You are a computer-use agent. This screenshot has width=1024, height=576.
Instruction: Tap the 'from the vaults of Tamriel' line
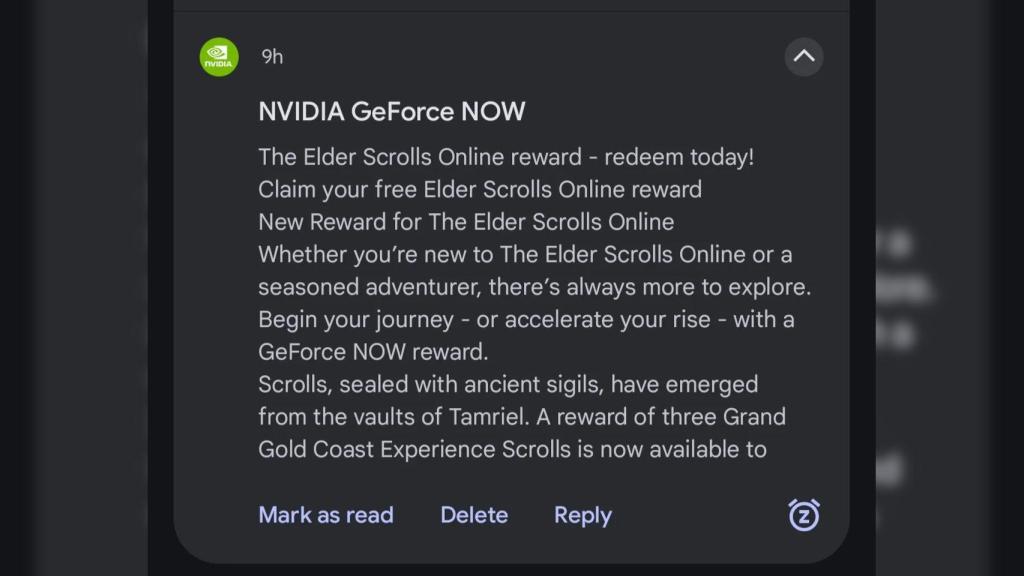[x=521, y=417]
